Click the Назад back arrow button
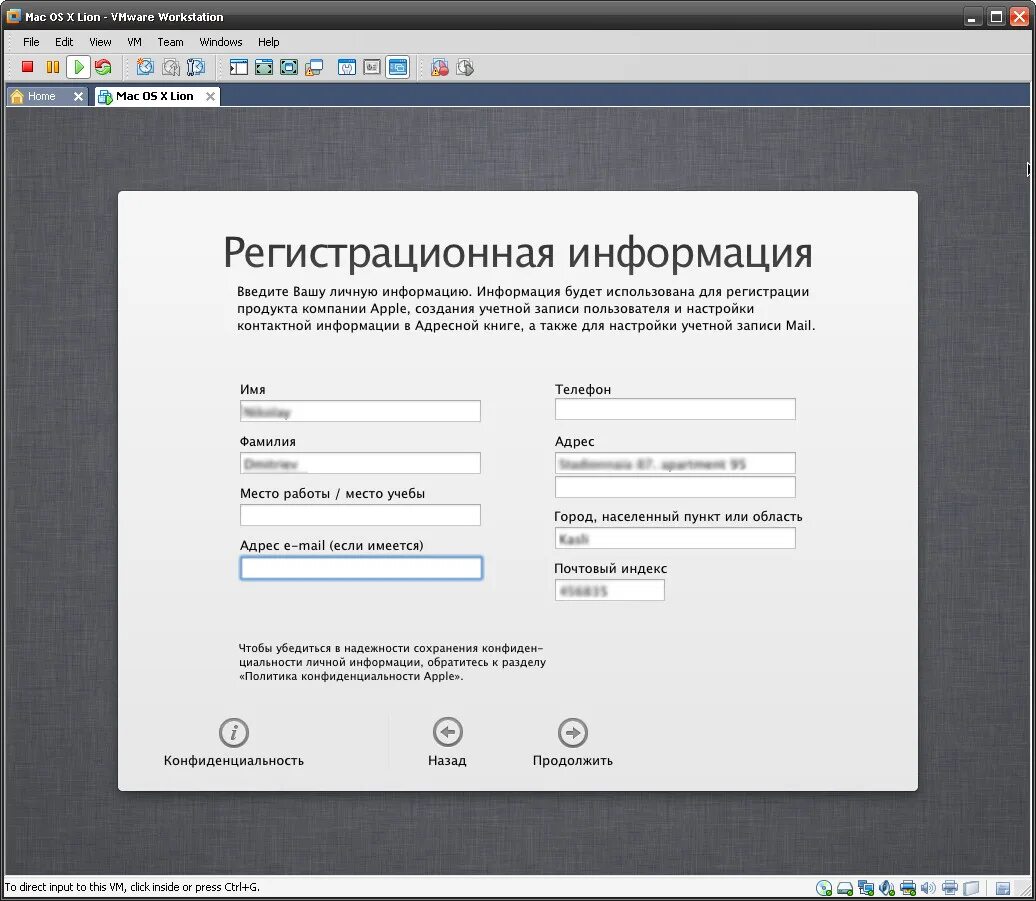The height and width of the screenshot is (901, 1036). click(x=447, y=732)
